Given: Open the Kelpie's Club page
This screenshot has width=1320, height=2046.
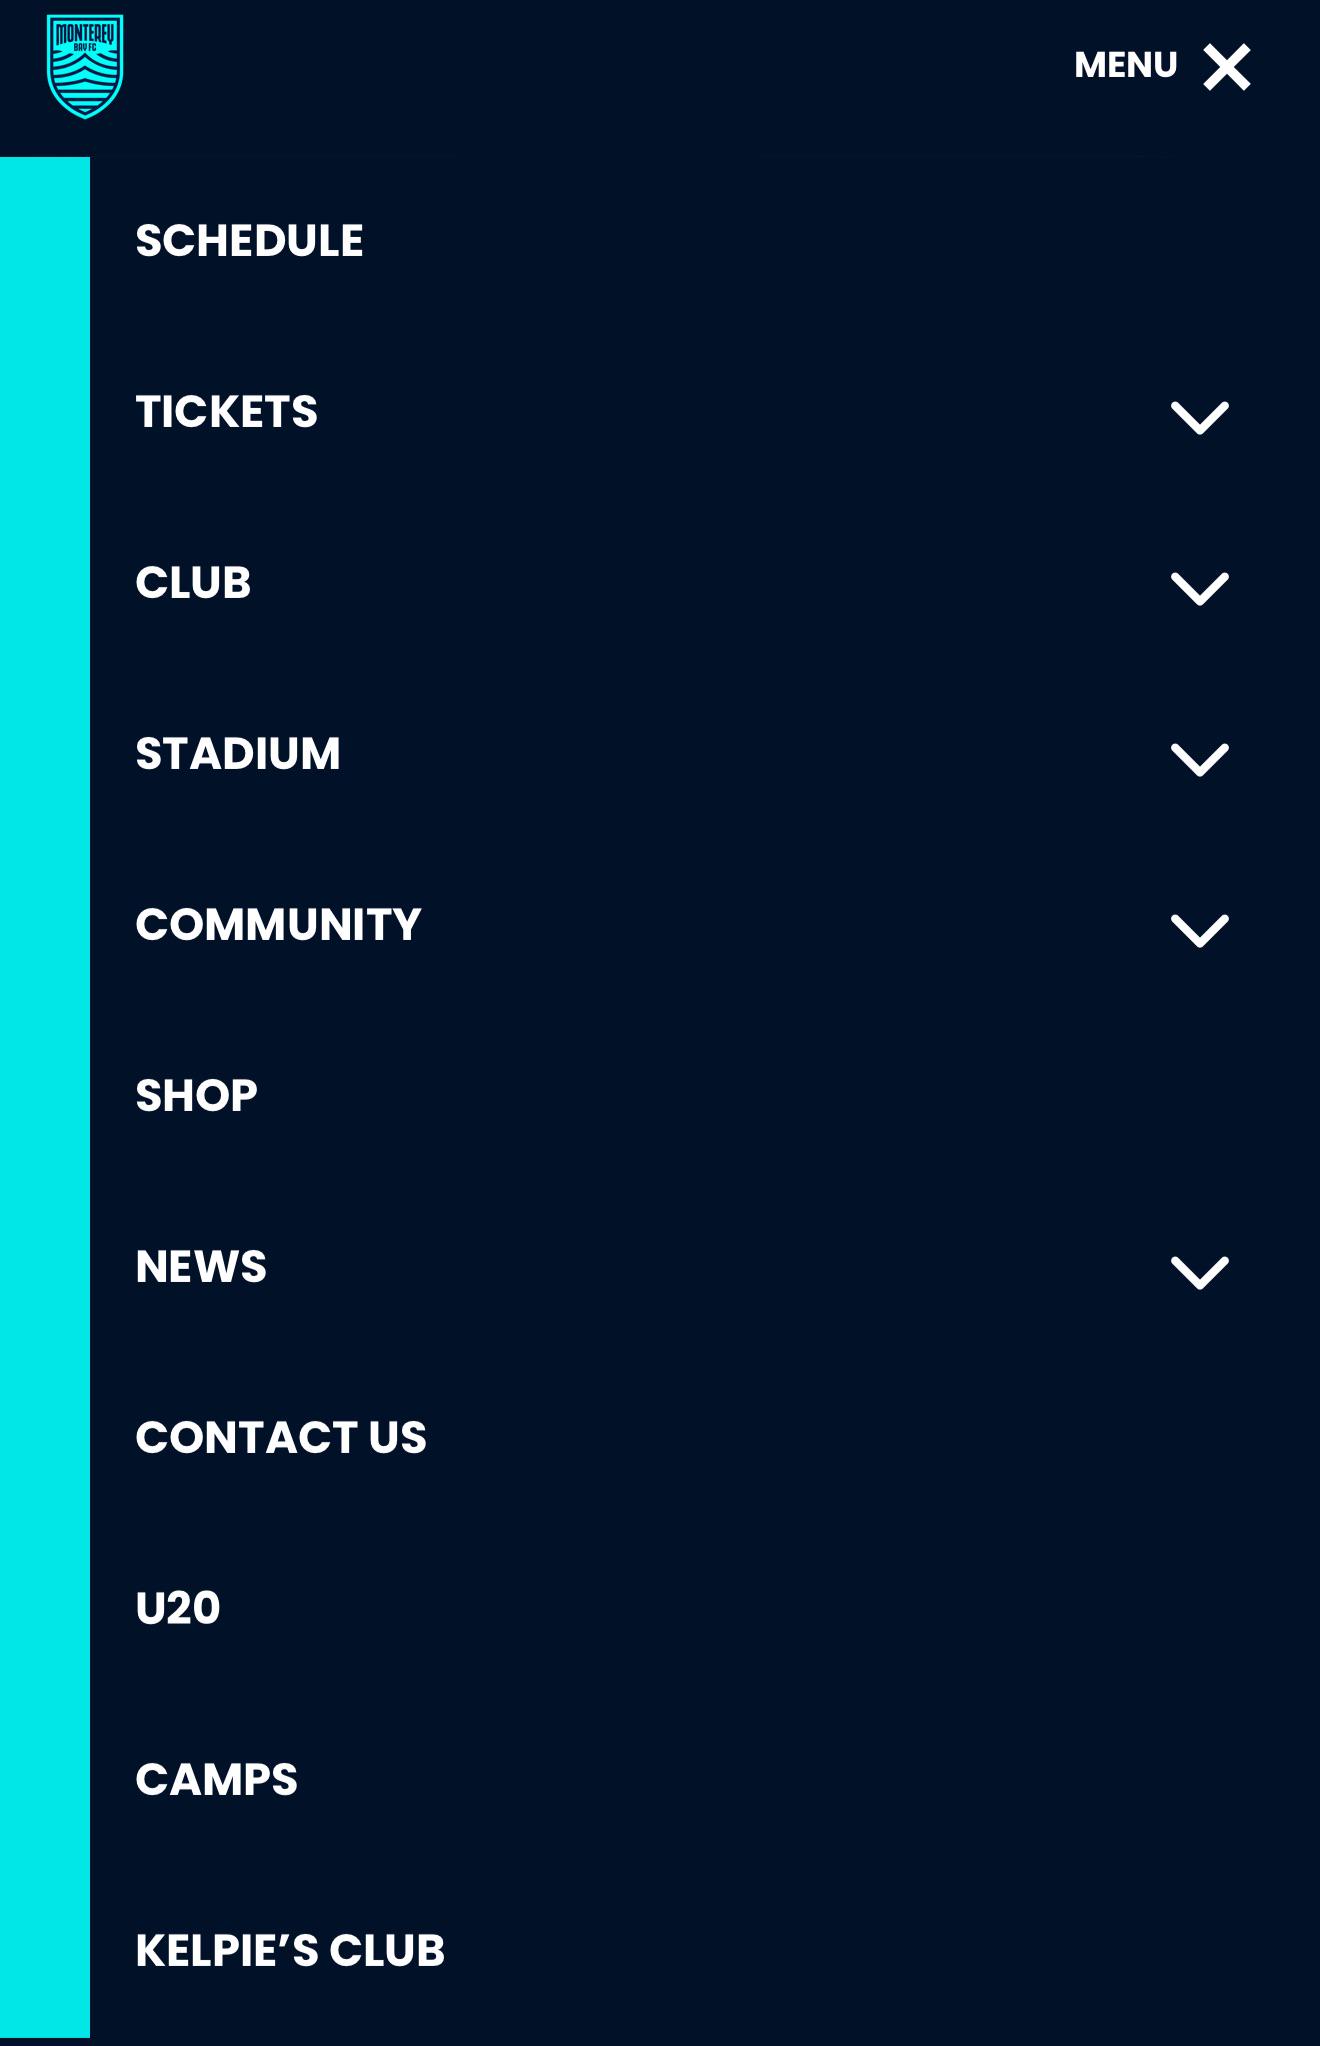Looking at the screenshot, I should point(290,1951).
